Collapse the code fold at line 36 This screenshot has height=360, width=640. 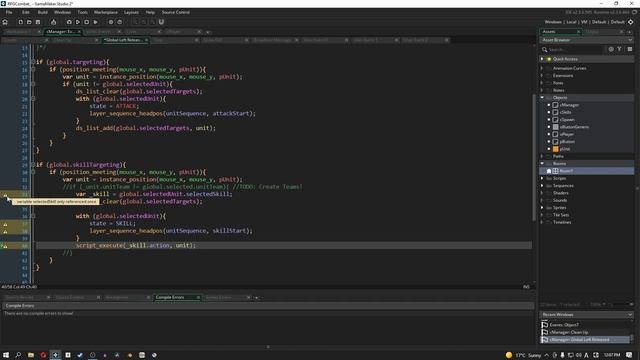[x=33, y=216]
